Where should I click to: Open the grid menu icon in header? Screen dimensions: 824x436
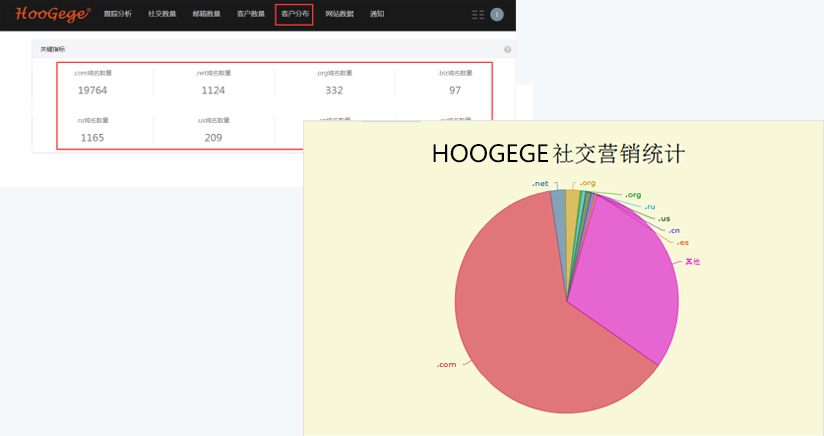coord(478,15)
